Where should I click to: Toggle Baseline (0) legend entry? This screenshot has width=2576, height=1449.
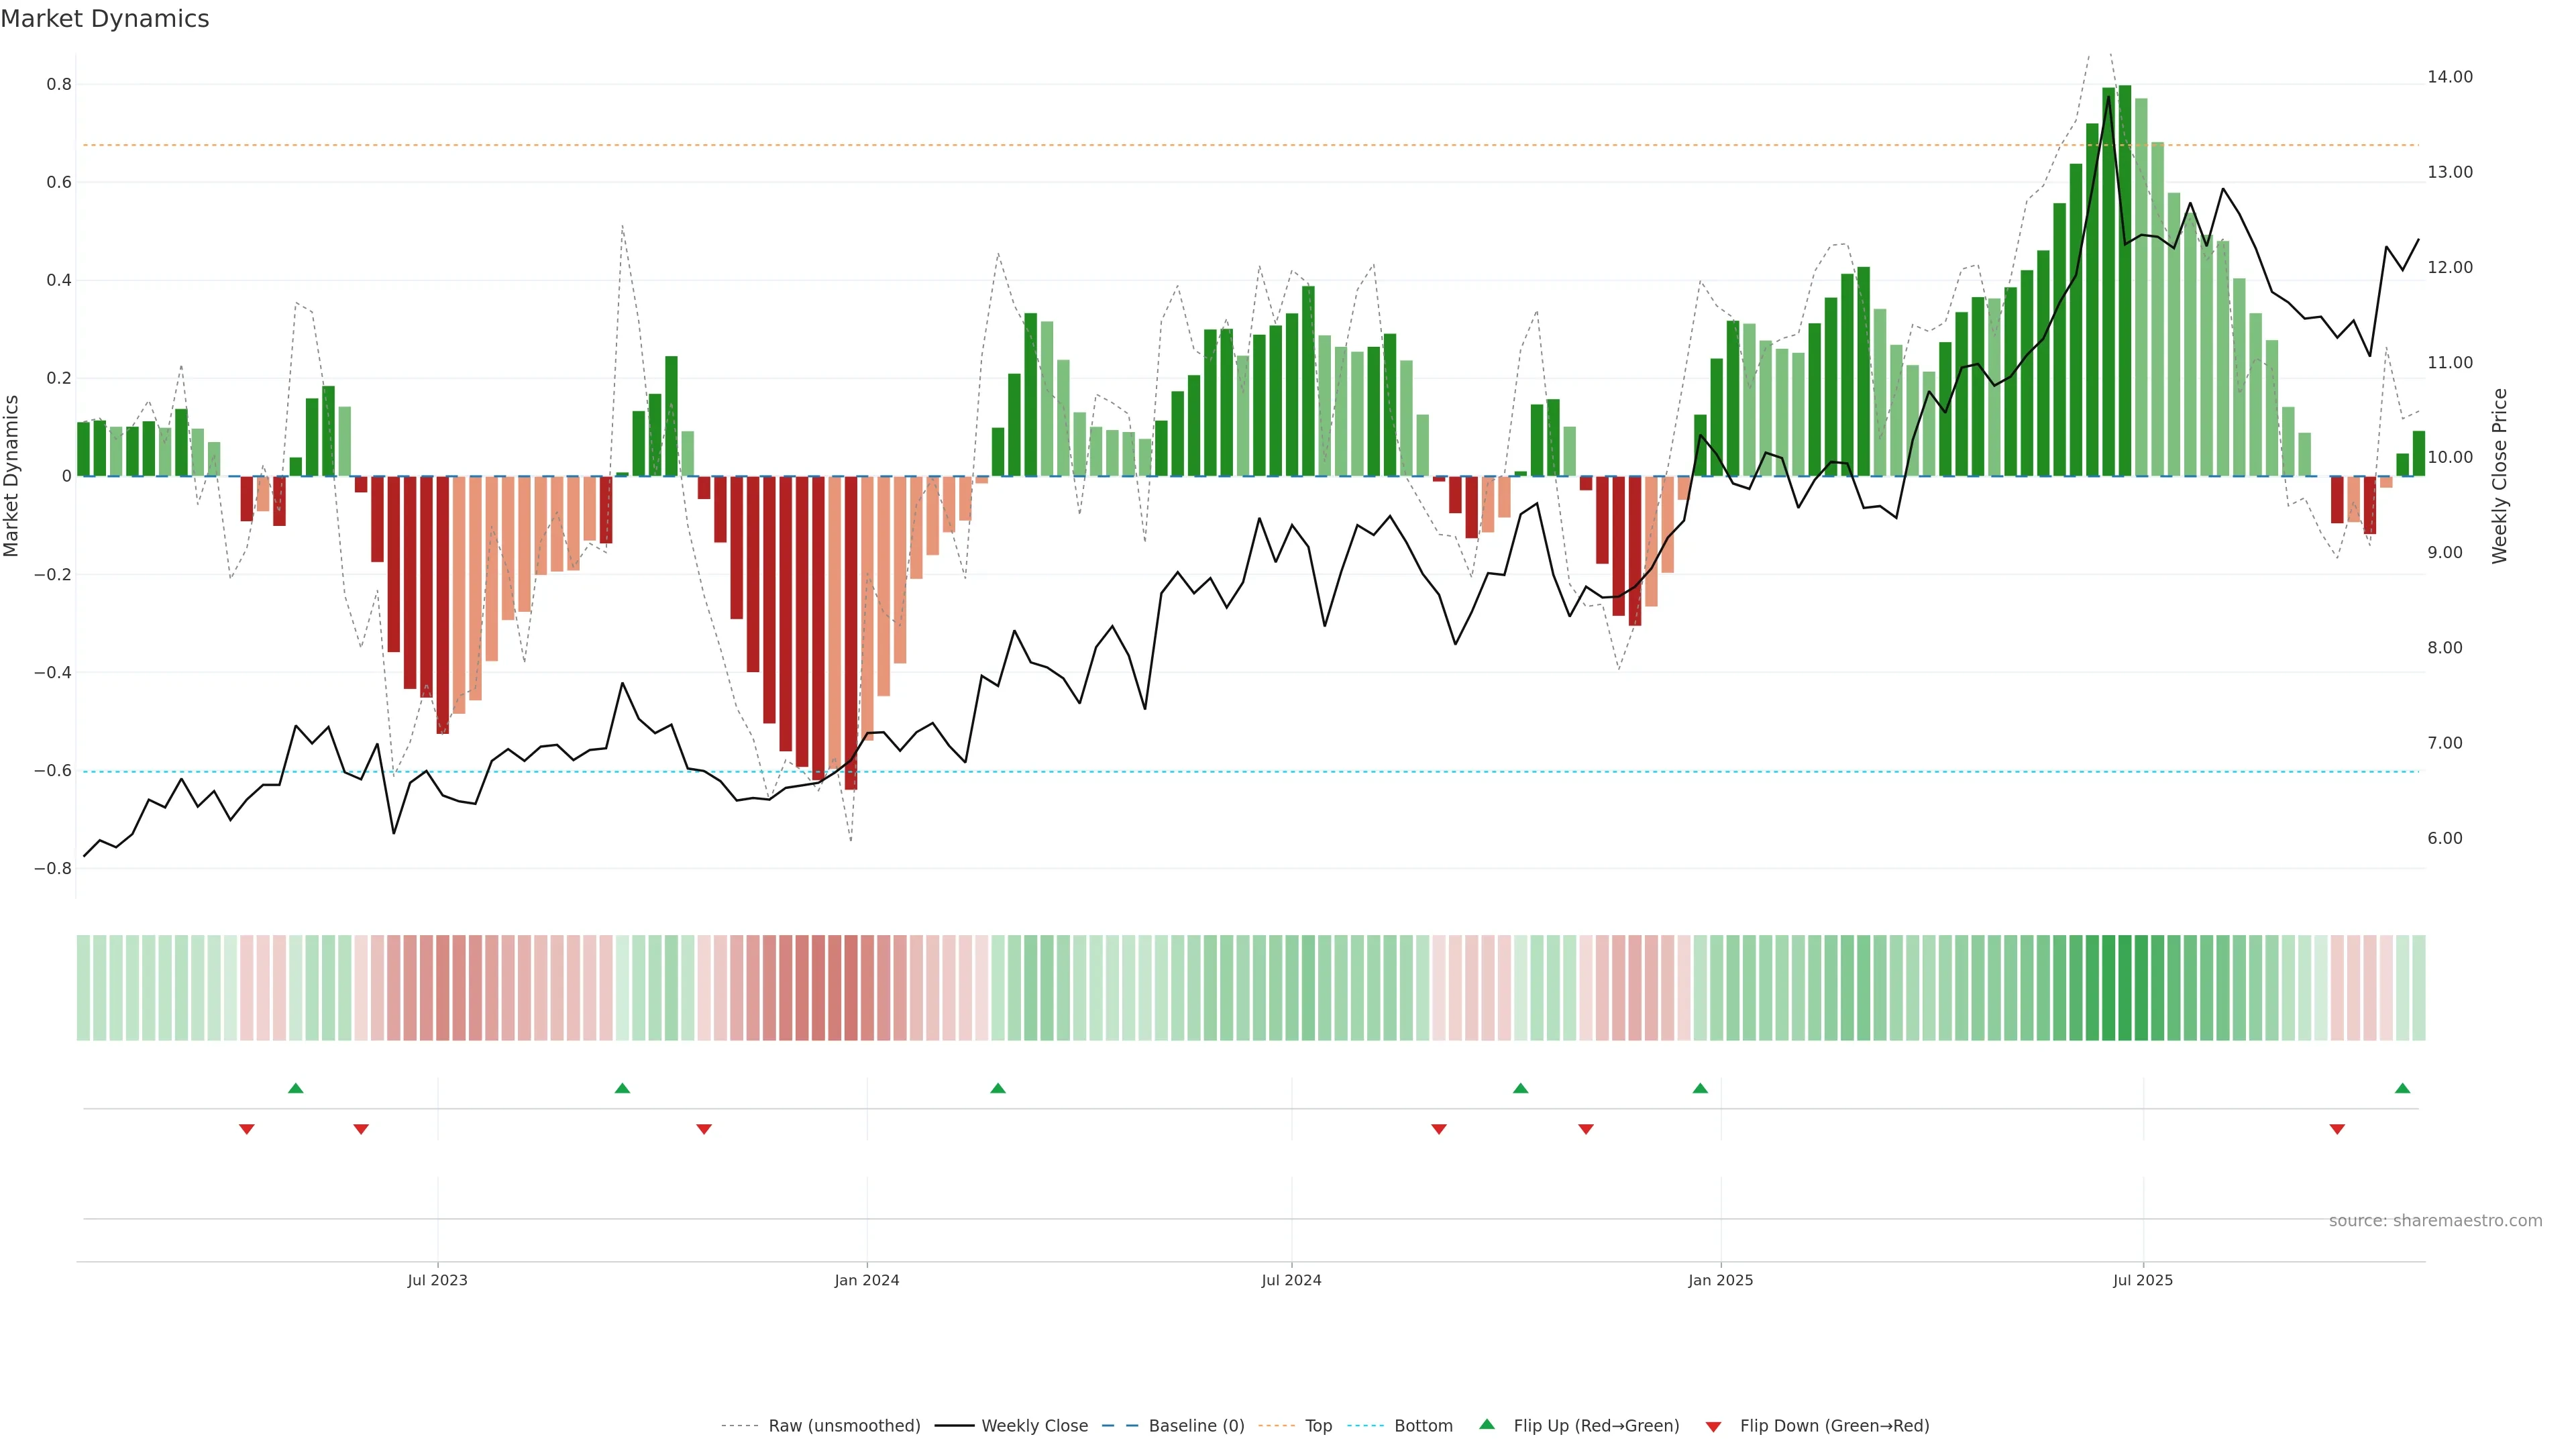coord(1196,1426)
